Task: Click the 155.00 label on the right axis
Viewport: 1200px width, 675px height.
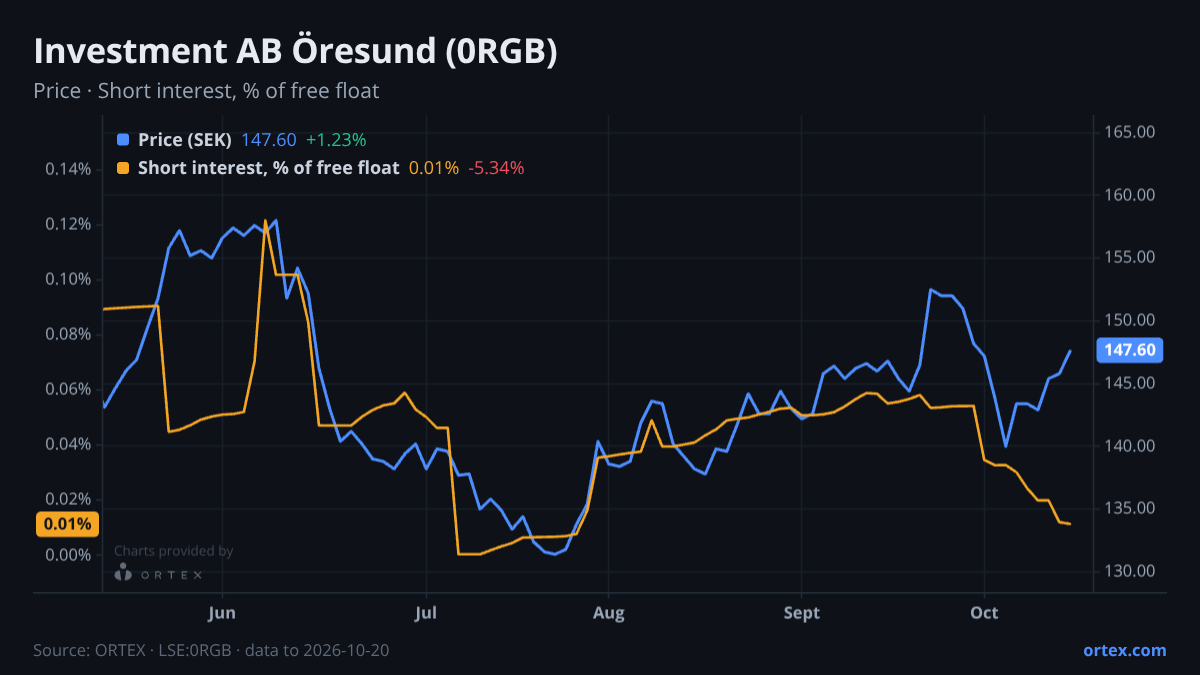Action: click(x=1130, y=257)
